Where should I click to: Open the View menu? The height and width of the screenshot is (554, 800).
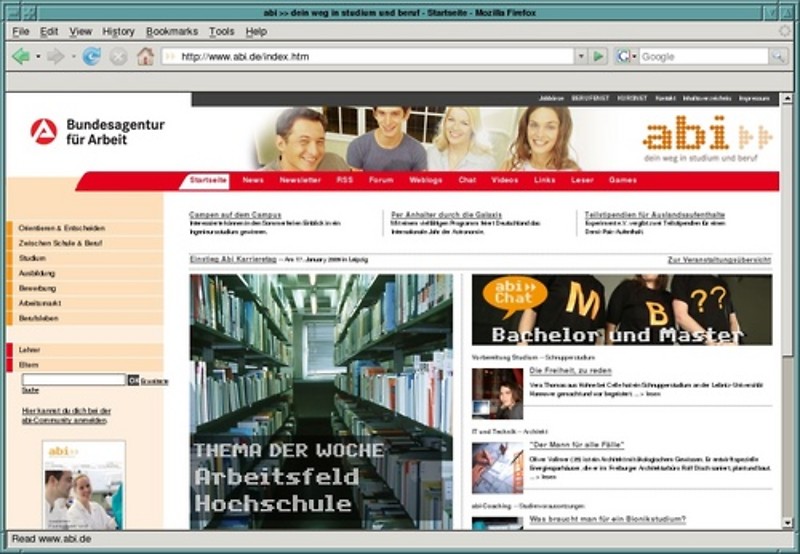81,32
